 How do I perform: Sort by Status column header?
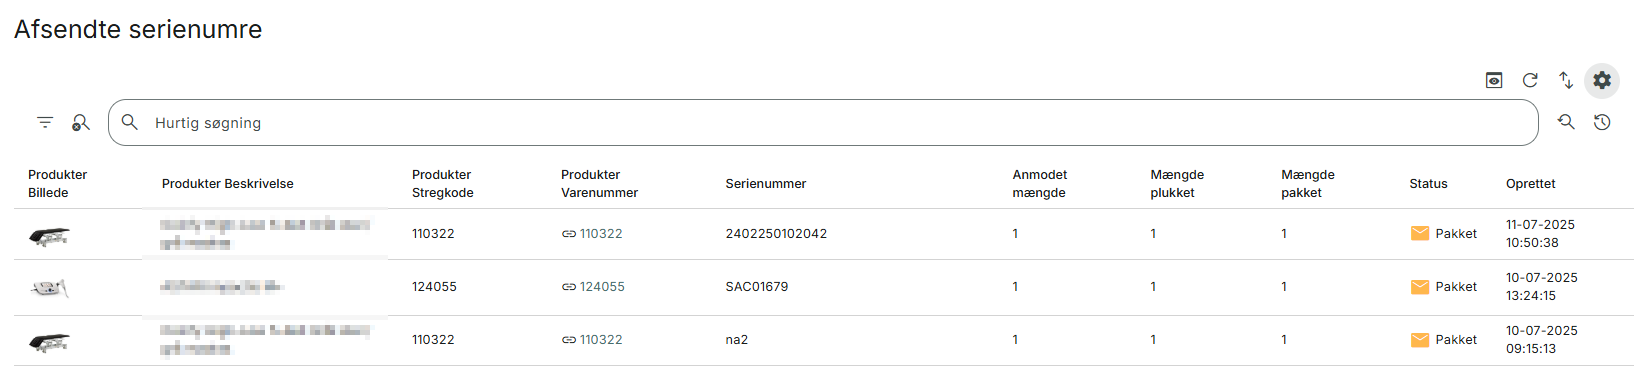(x=1428, y=184)
